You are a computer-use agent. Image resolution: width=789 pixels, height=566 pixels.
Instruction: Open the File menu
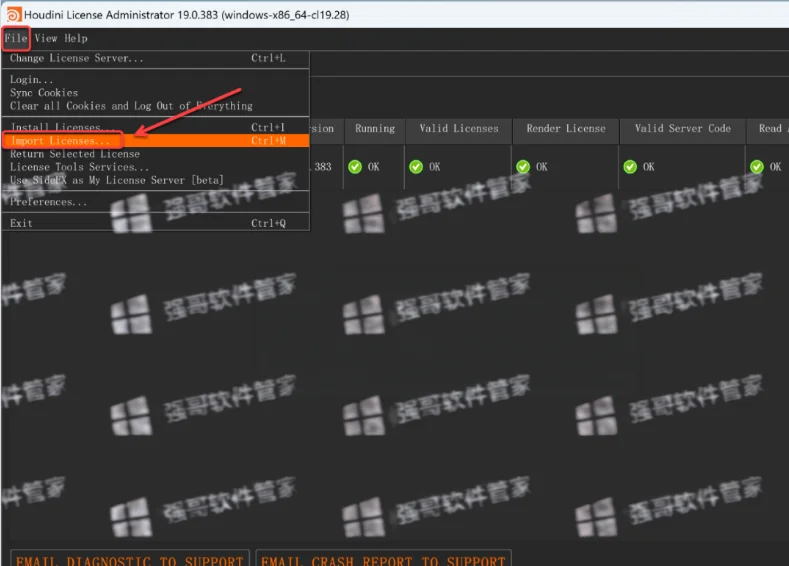coord(16,38)
